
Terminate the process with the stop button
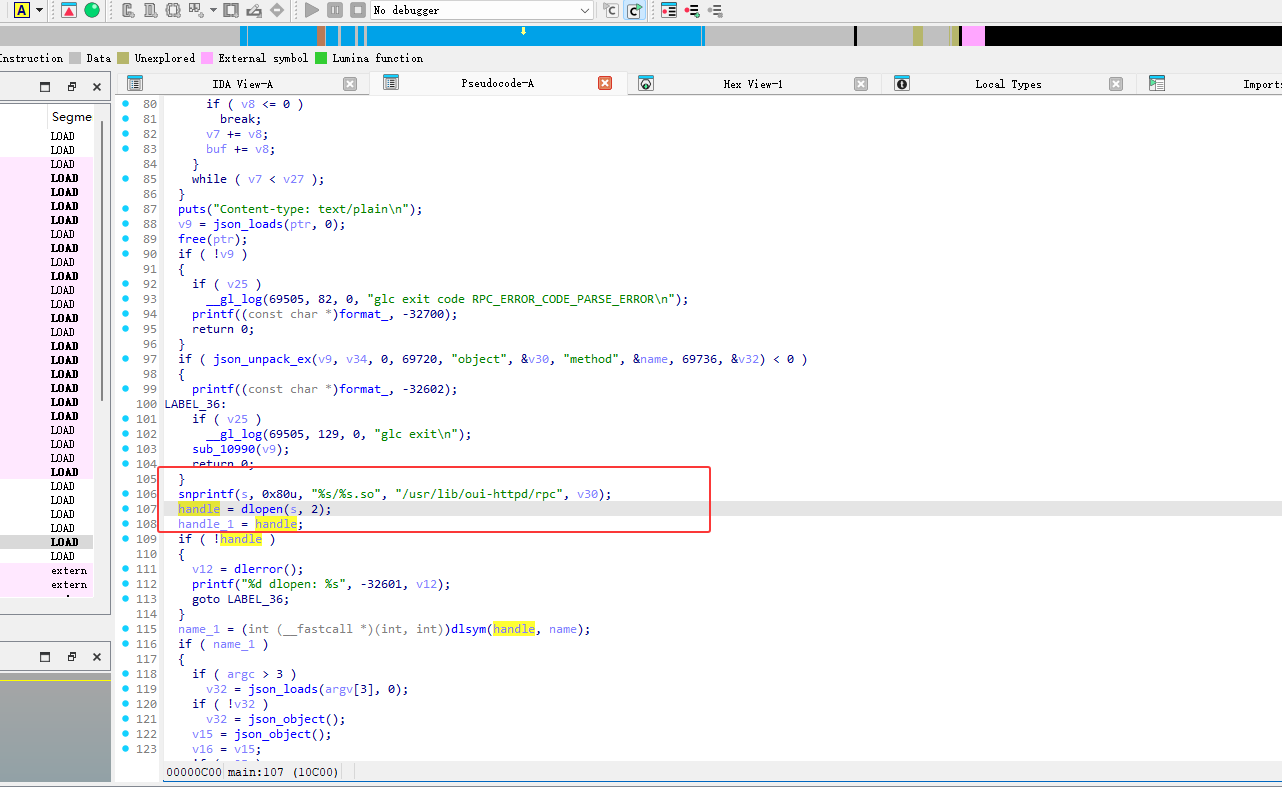coord(358,10)
